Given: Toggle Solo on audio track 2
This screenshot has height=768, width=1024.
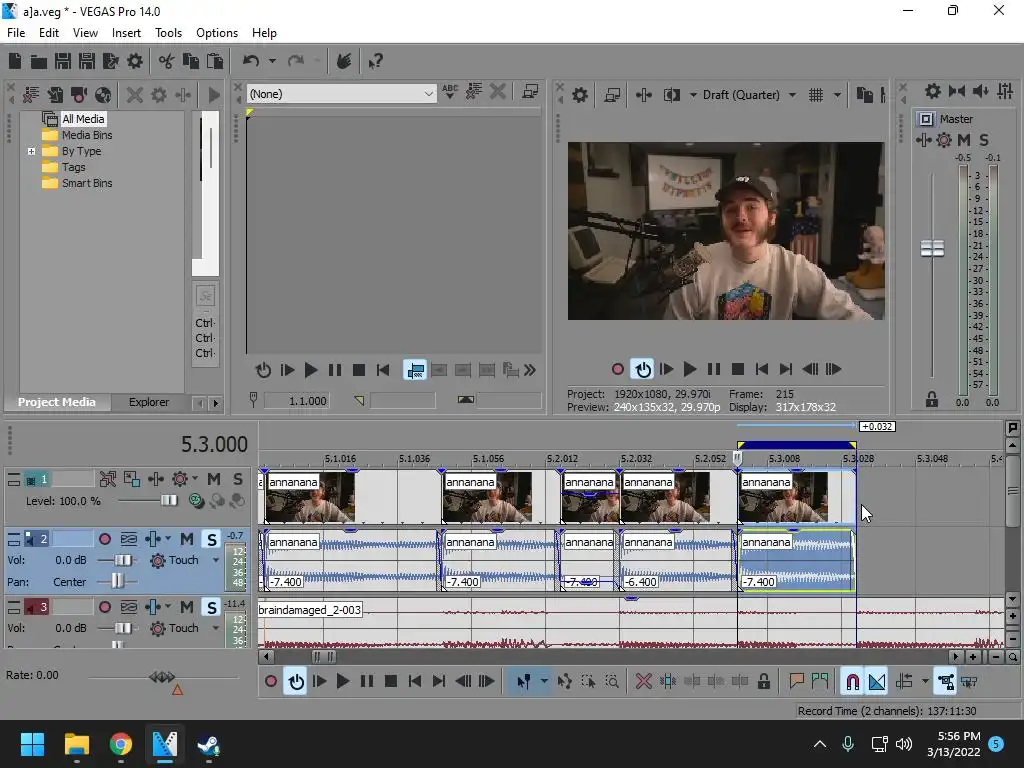Looking at the screenshot, I should point(211,540).
